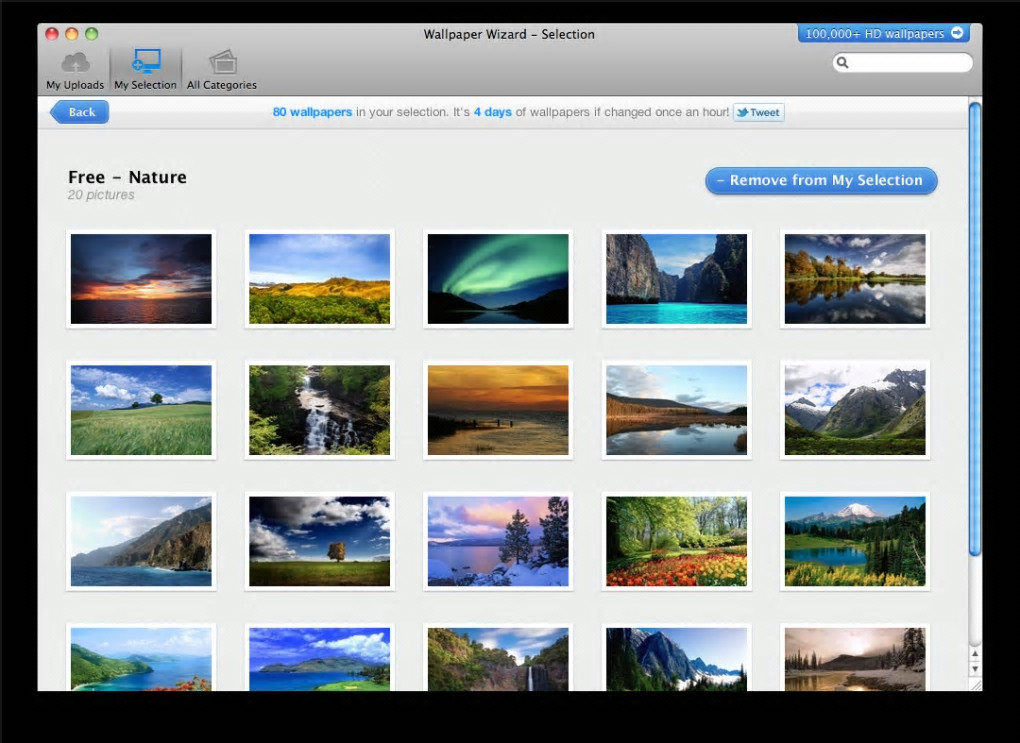Image resolution: width=1020 pixels, height=743 pixels.
Task: Select the turquoise lagoon cliffs thumbnail
Action: (x=677, y=279)
